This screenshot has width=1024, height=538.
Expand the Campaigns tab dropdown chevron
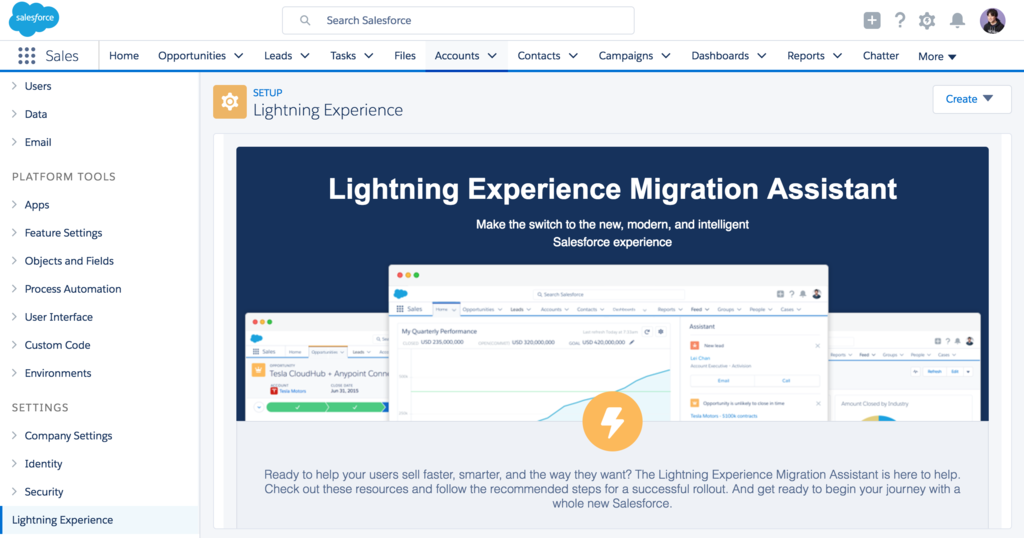[x=666, y=55]
